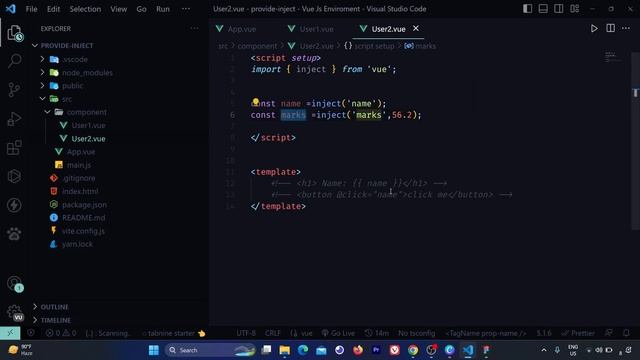This screenshot has height=360, width=640.
Task: Click tabnine starter status item
Action: 174,333
